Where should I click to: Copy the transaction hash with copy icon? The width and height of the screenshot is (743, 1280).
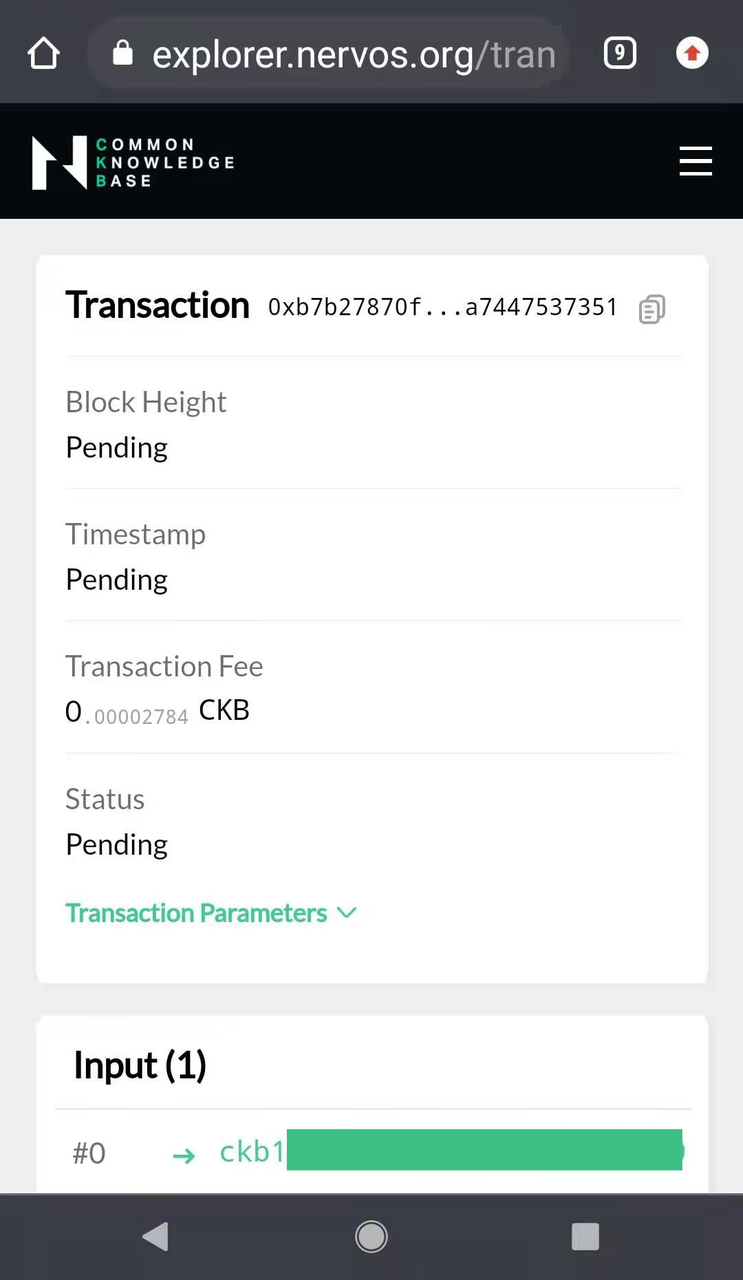pos(652,309)
